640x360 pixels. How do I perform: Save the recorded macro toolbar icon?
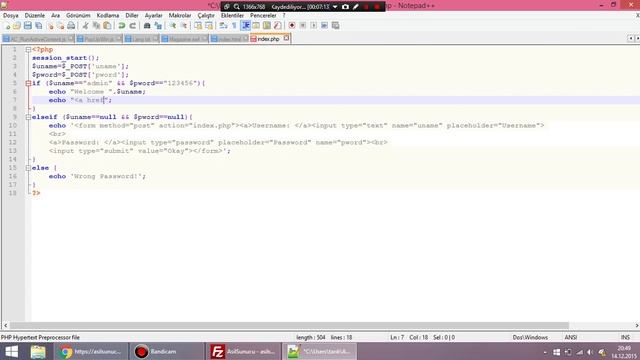click(336, 26)
